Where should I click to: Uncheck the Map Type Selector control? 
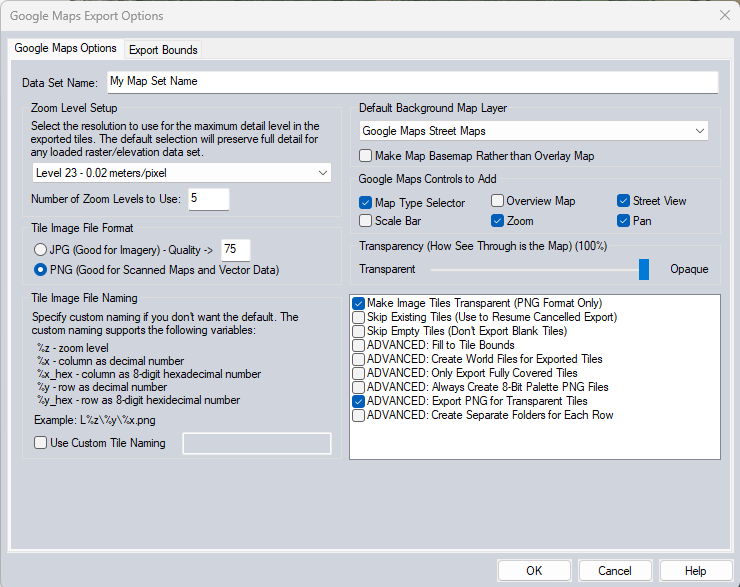pyautogui.click(x=366, y=202)
